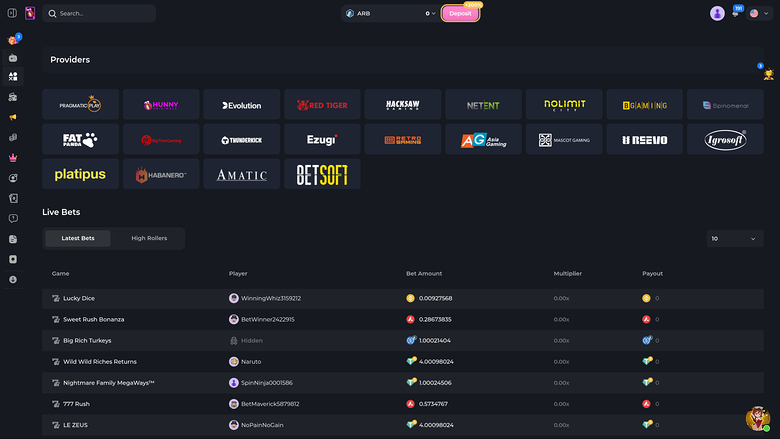Open the megaphone promotions sidebar icon
This screenshot has width=780, height=439.
pyautogui.click(x=13, y=117)
